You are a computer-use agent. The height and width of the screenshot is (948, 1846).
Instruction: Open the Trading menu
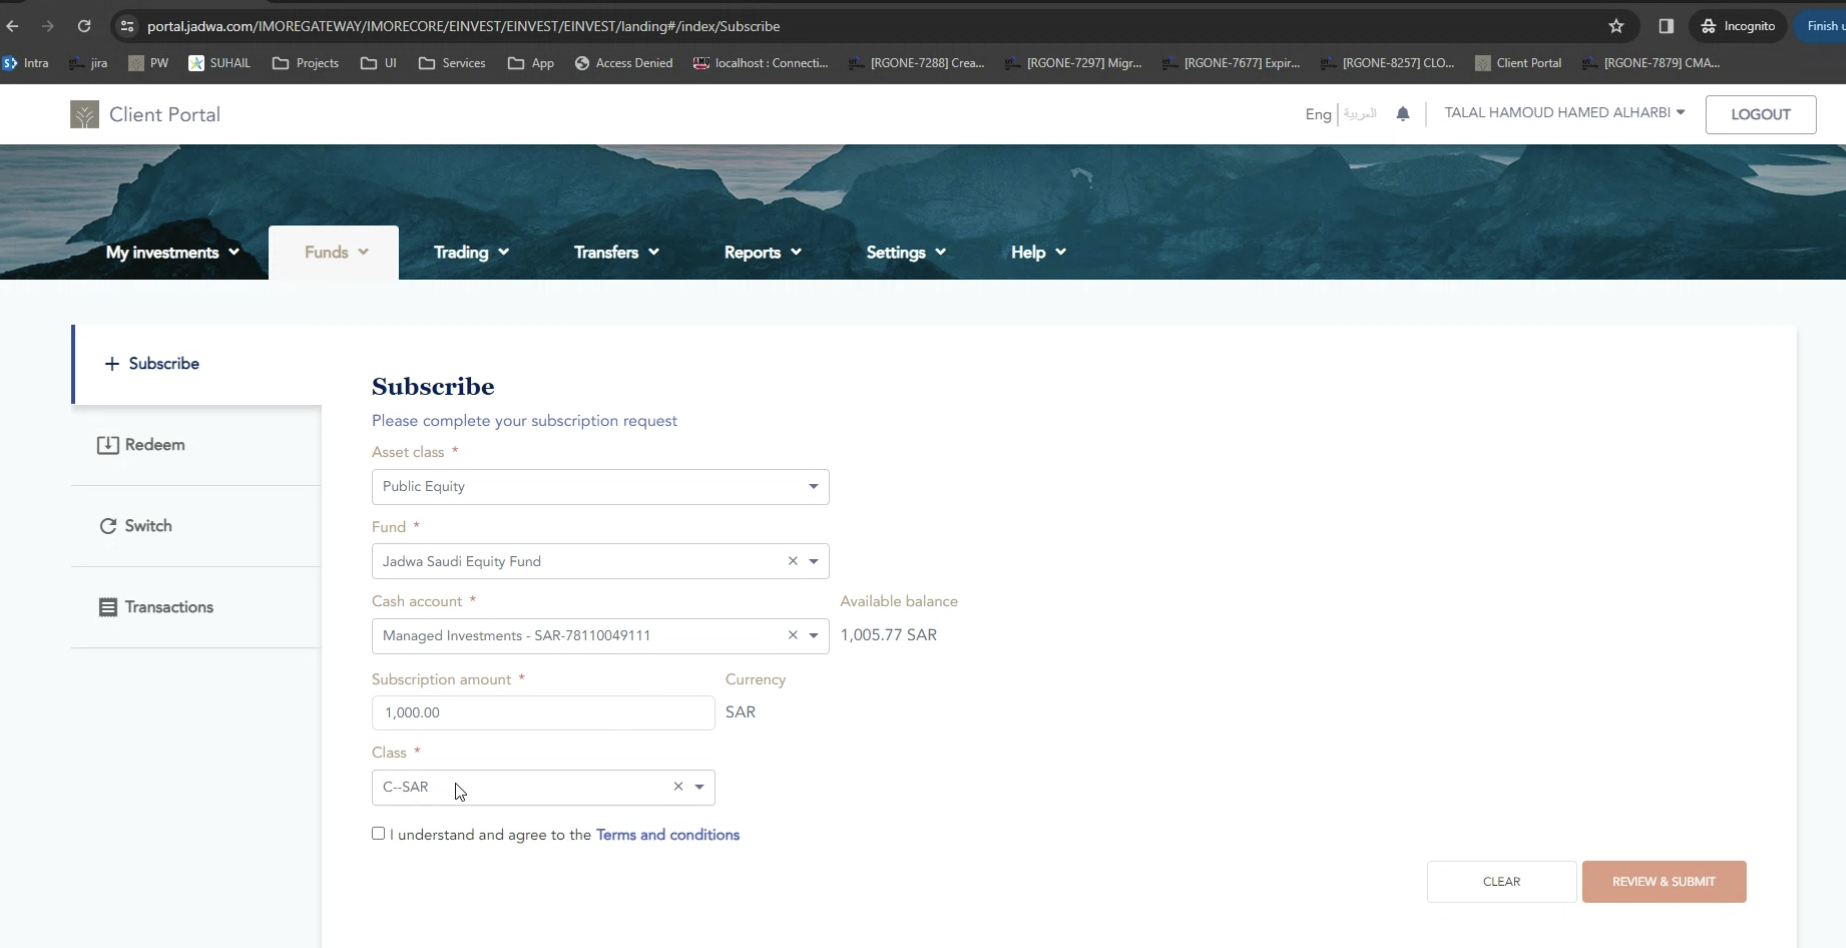[471, 252]
